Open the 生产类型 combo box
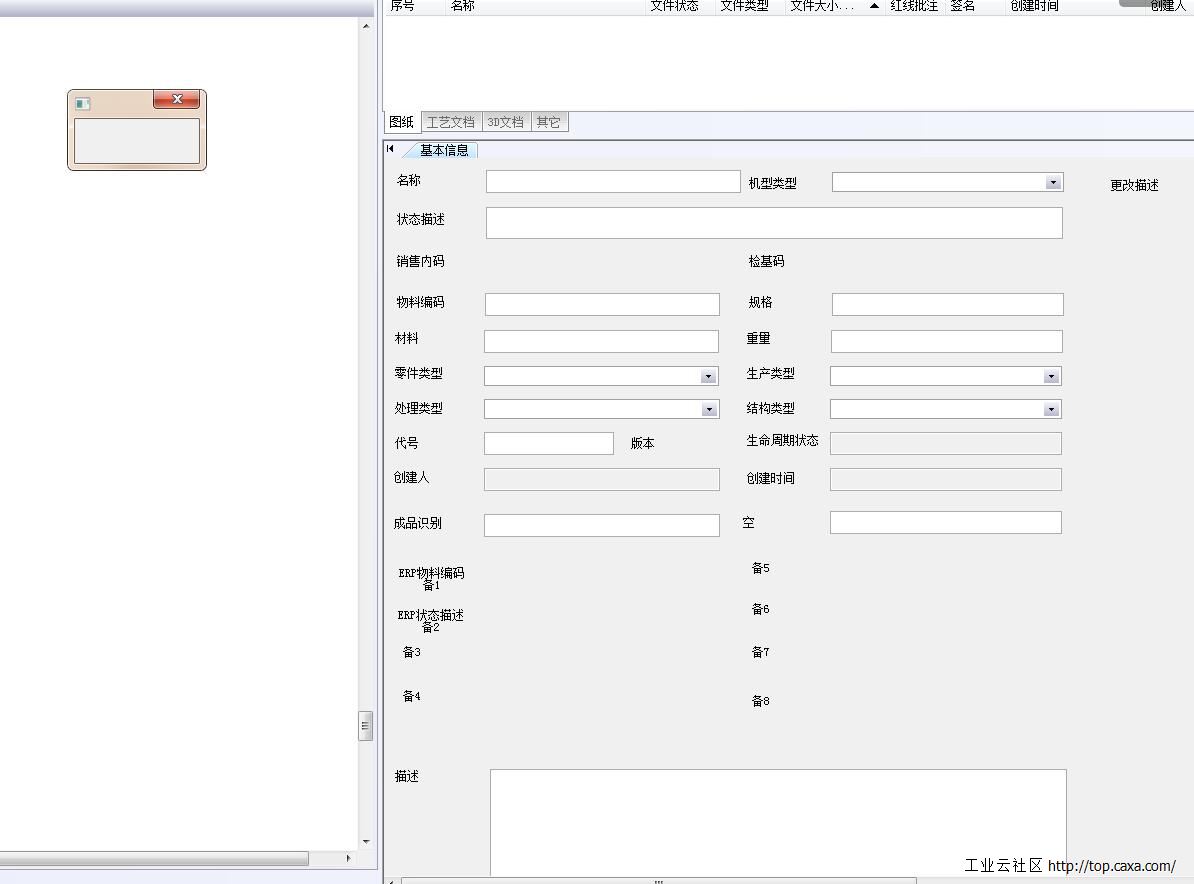The height and width of the screenshot is (884, 1194). coord(1050,377)
